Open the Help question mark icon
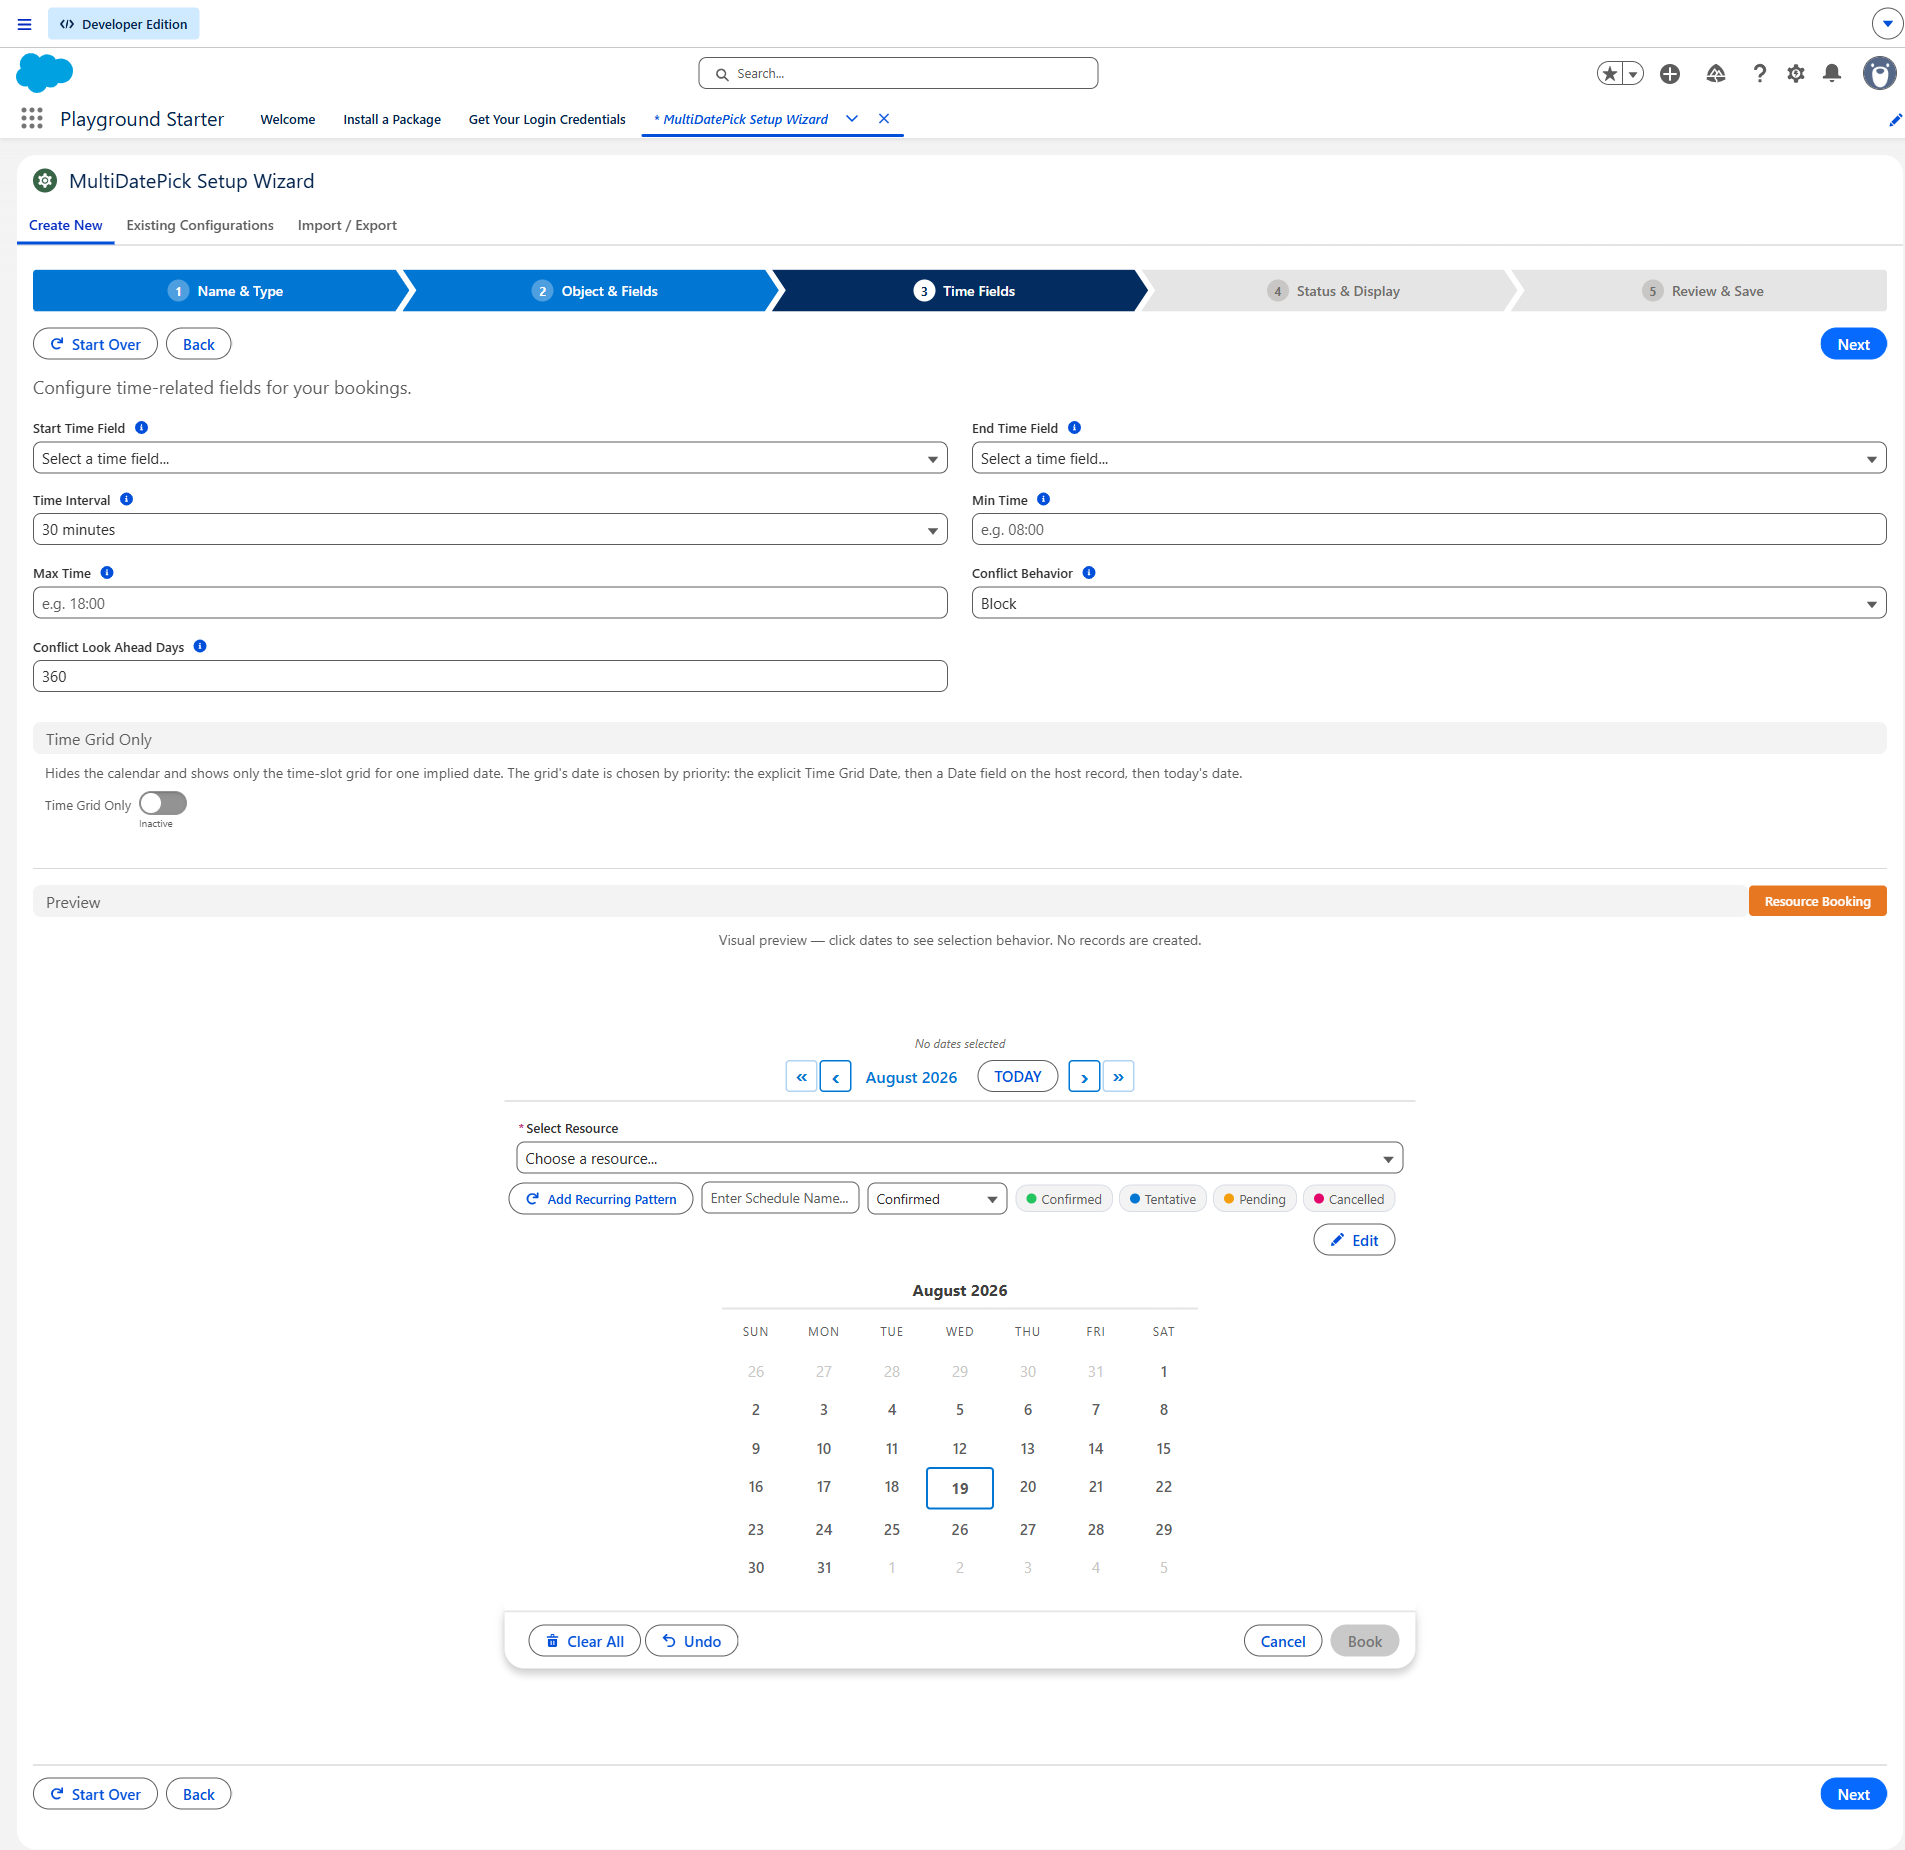The image size is (1905, 1850). coord(1760,73)
